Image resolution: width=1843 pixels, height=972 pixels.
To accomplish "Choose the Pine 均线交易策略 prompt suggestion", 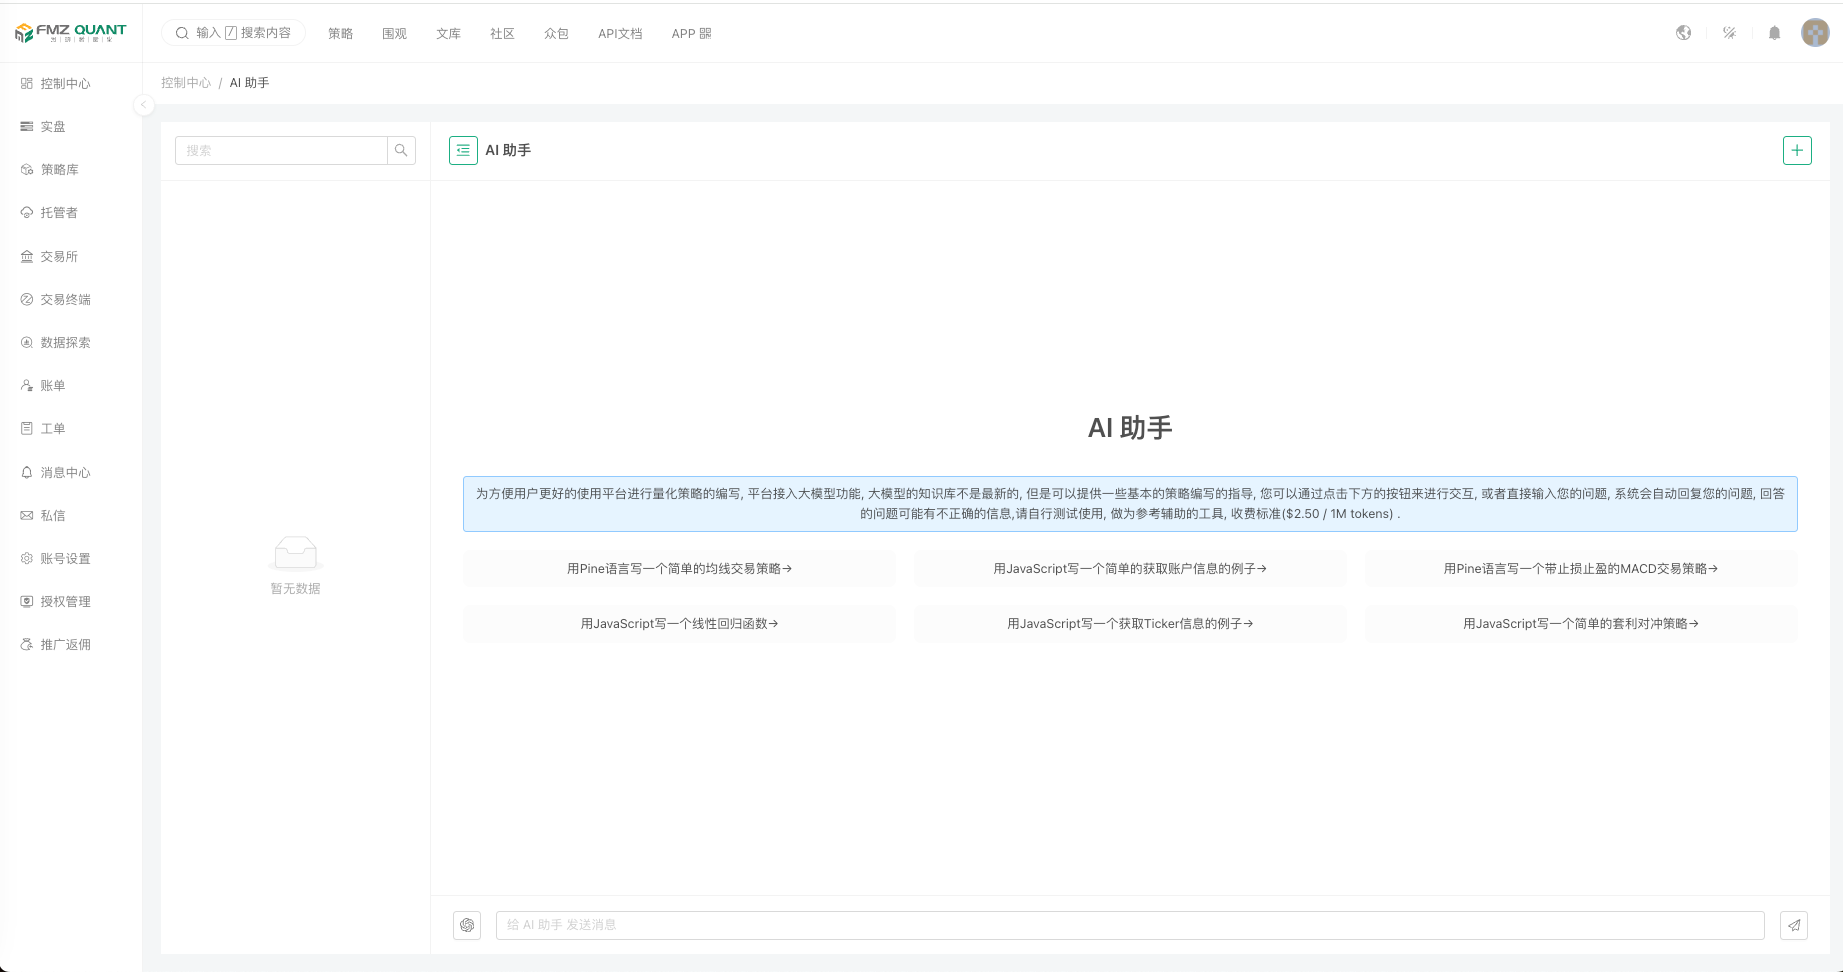I will click(678, 568).
